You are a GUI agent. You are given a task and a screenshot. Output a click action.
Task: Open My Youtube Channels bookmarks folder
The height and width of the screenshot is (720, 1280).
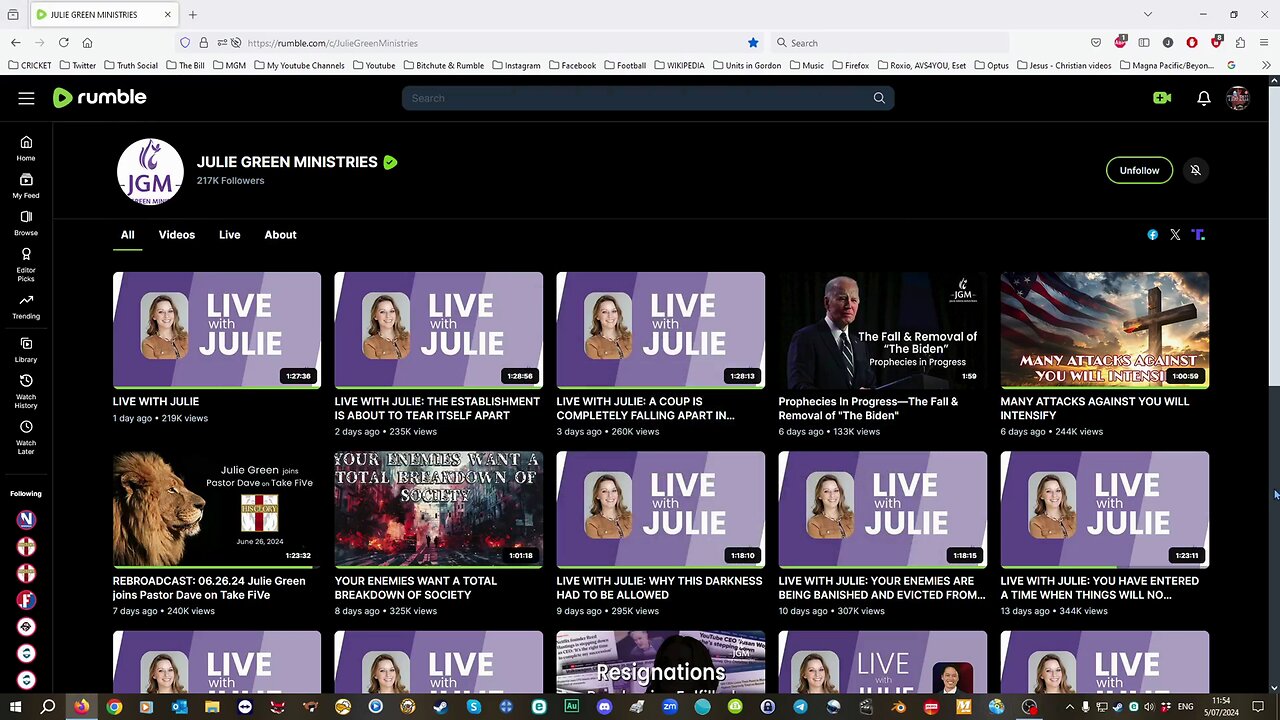299,65
